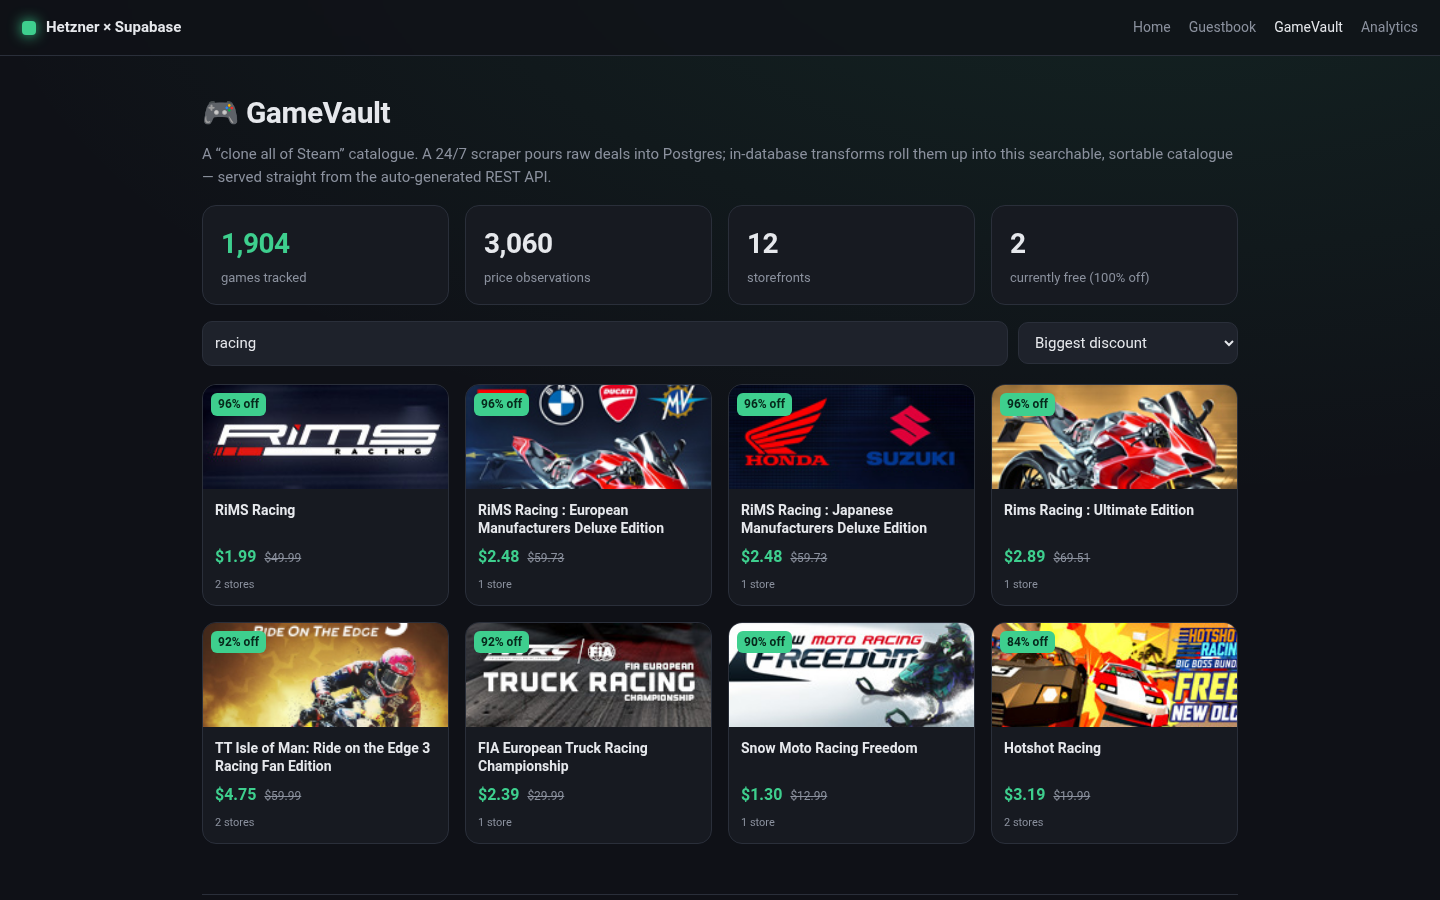Open the Honda Suzuki Japanese Manufacturers thumbnail
This screenshot has width=1440, height=900.
851,437
